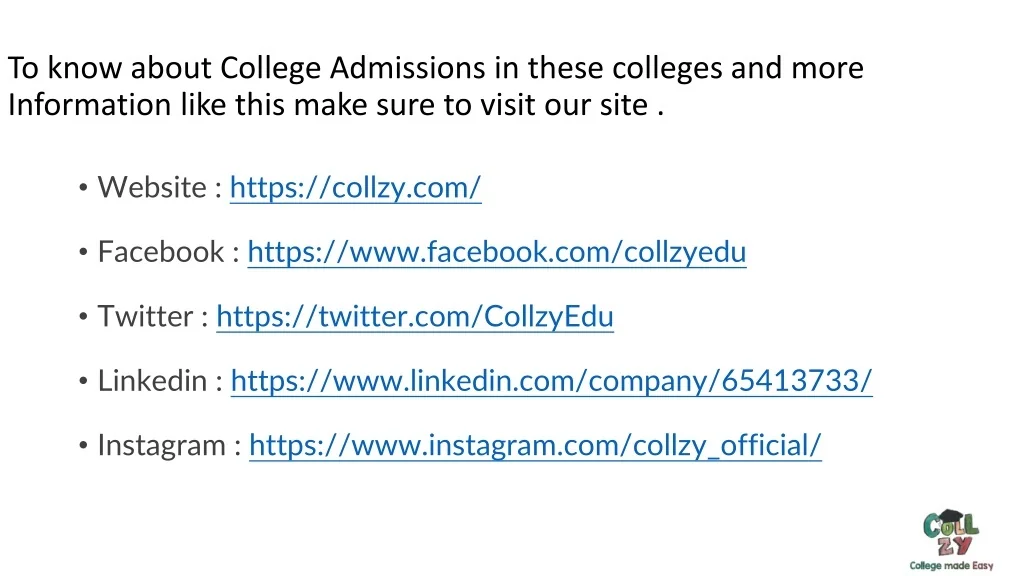Image resolution: width=1024 pixels, height=576 pixels.
Task: Open the LinkedIn company/65413733 link
Action: point(551,381)
